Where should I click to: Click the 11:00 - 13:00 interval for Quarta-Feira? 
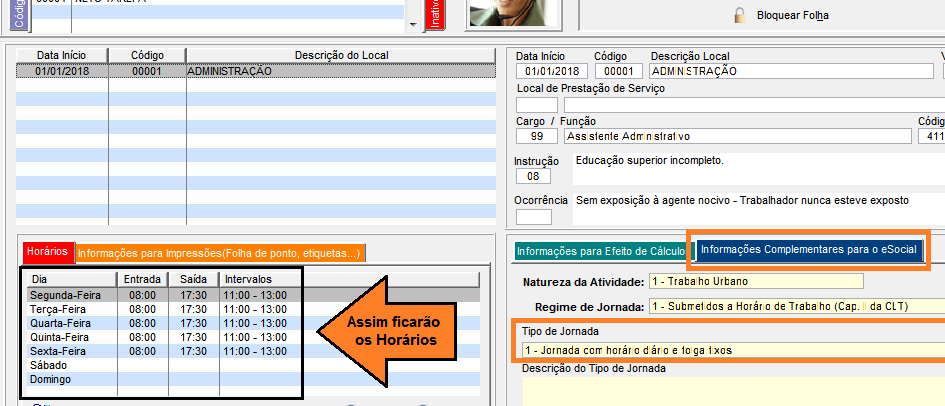pyautogui.click(x=255, y=323)
